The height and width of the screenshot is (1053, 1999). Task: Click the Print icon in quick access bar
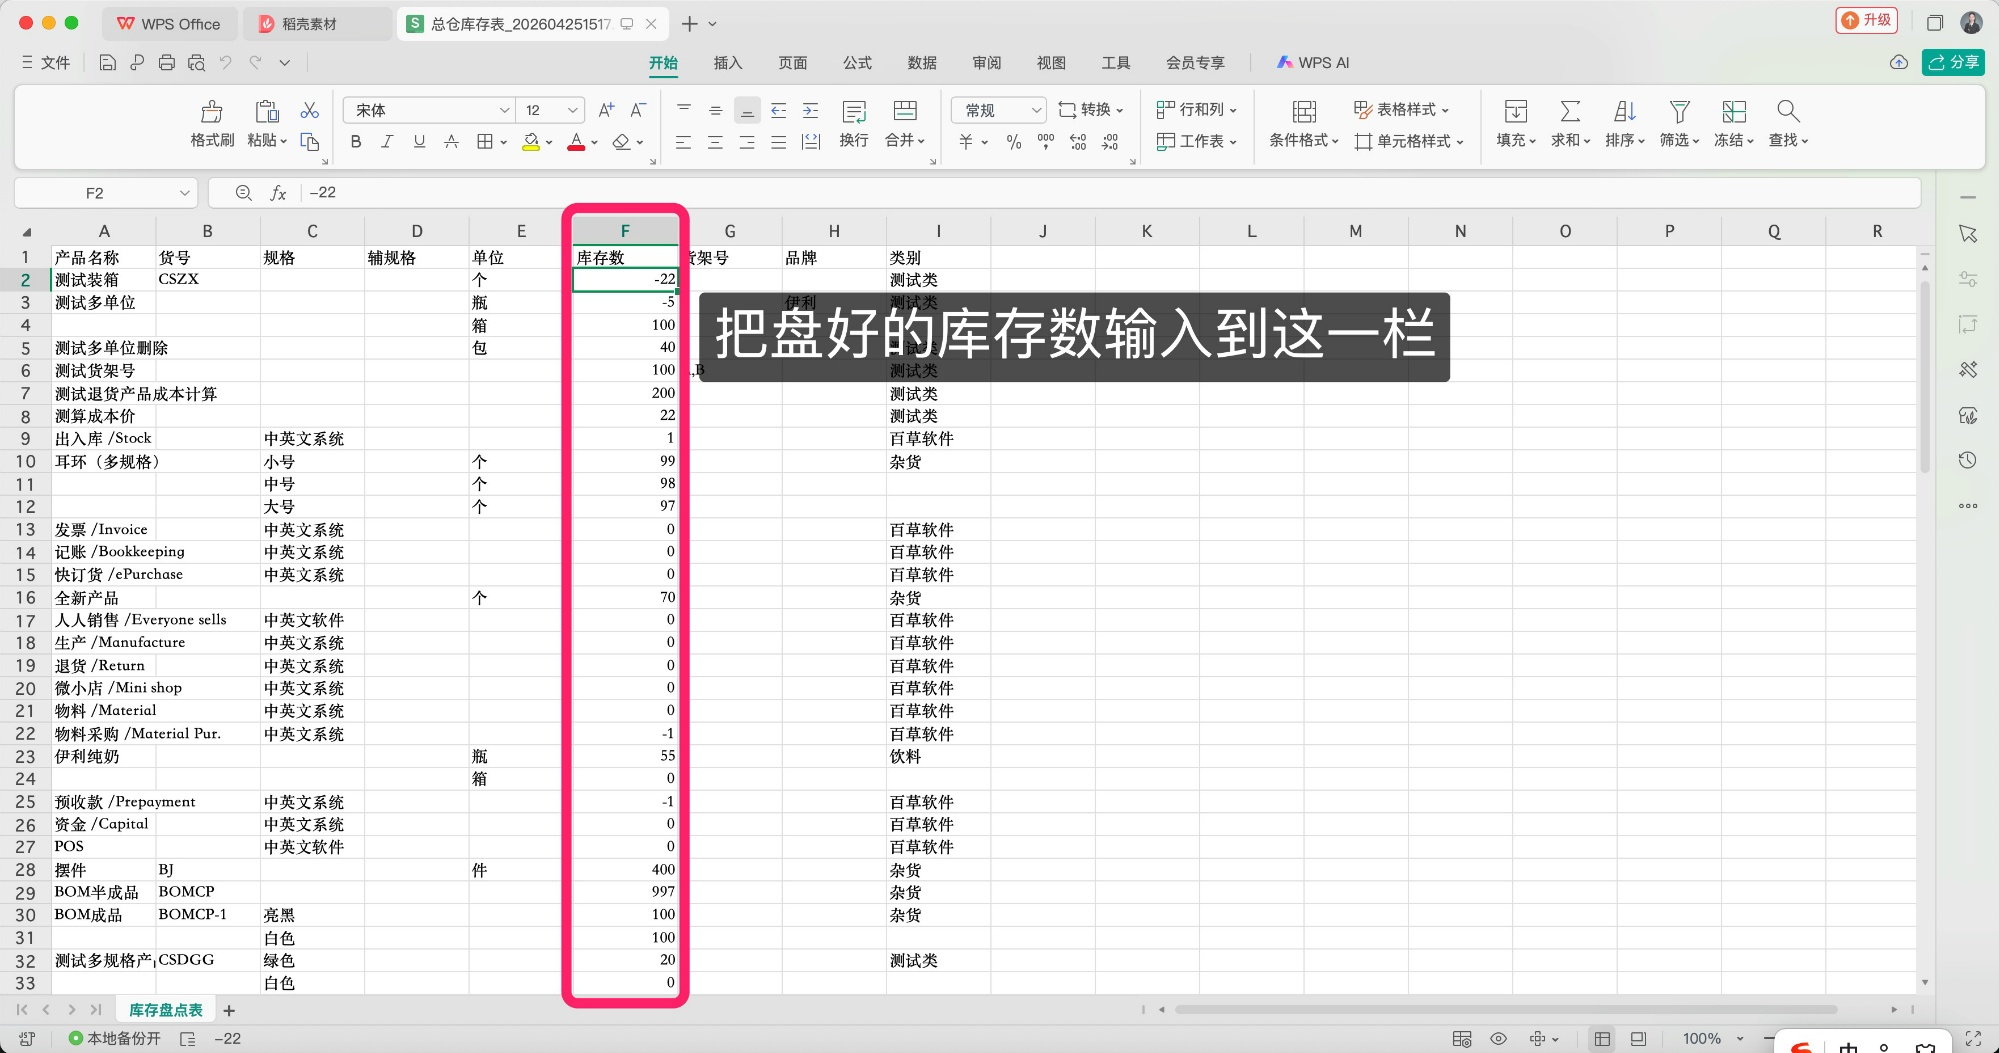[x=167, y=63]
